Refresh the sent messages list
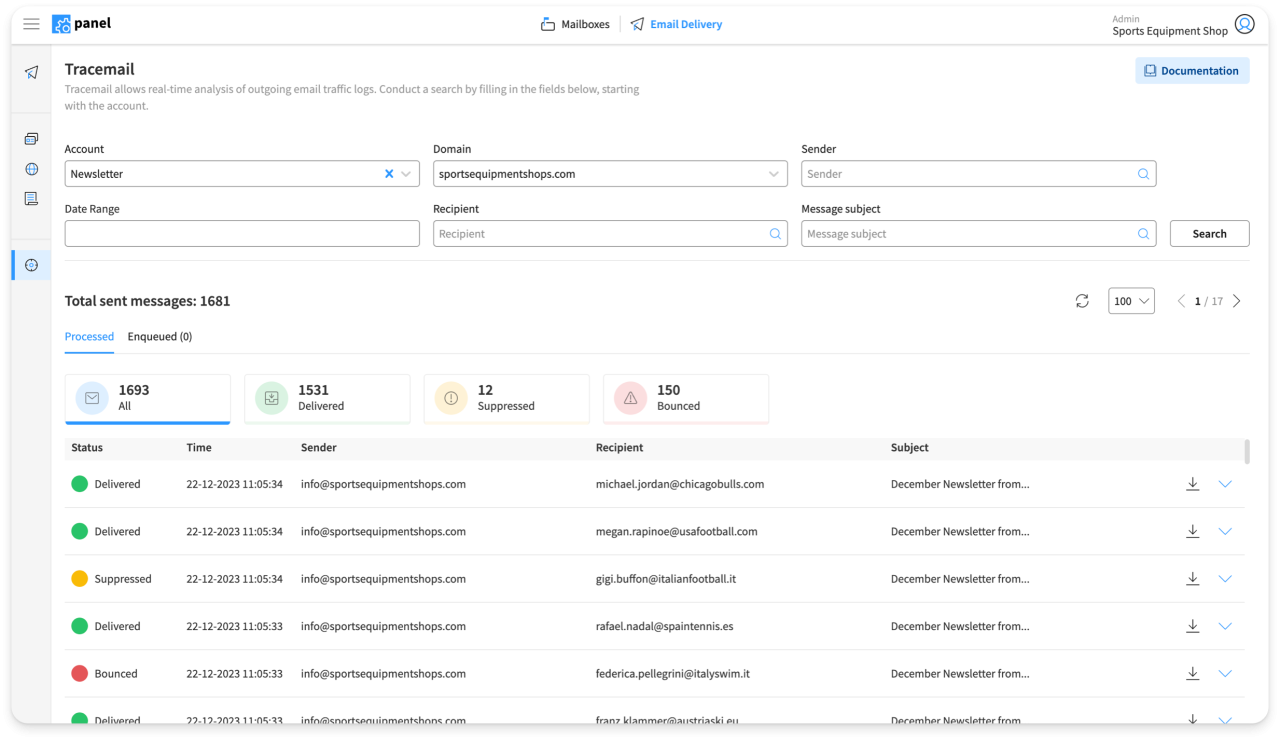The width and height of the screenshot is (1280, 740). tap(1082, 300)
